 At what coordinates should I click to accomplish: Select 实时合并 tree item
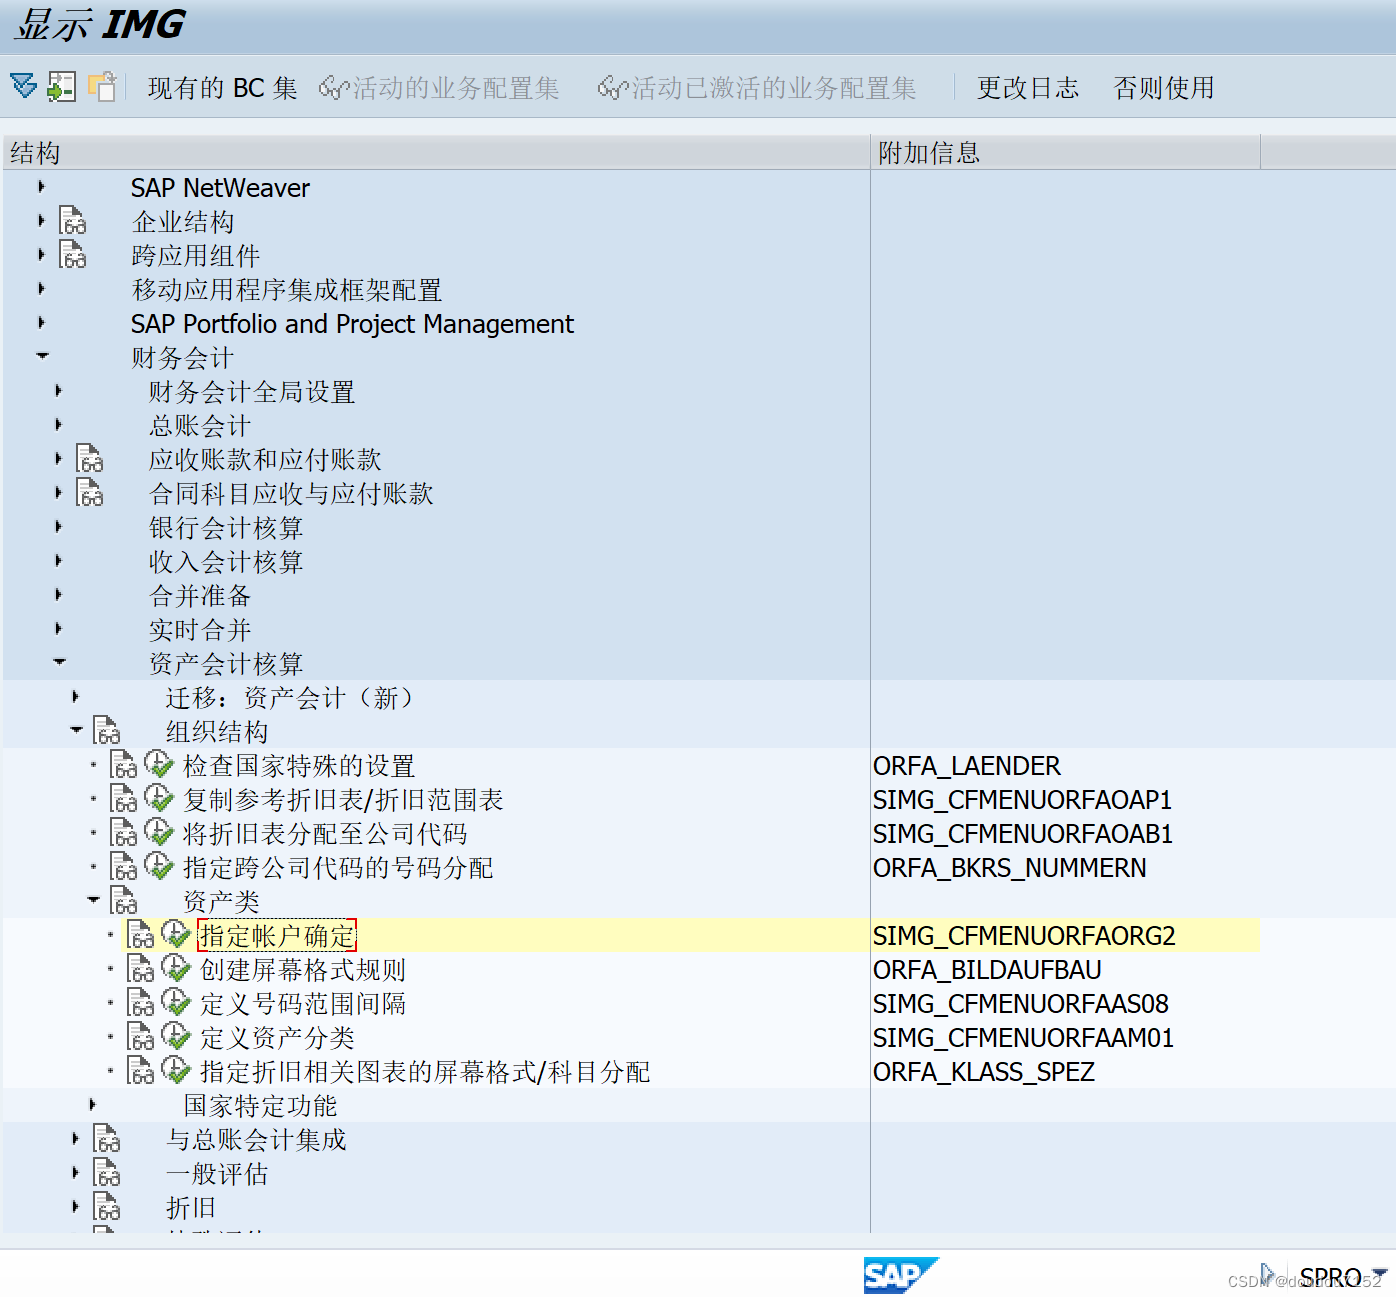pos(200,630)
